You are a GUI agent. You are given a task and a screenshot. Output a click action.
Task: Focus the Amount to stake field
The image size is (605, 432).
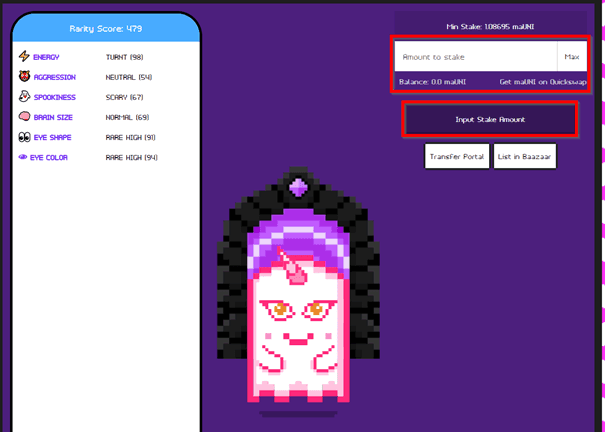click(x=475, y=57)
